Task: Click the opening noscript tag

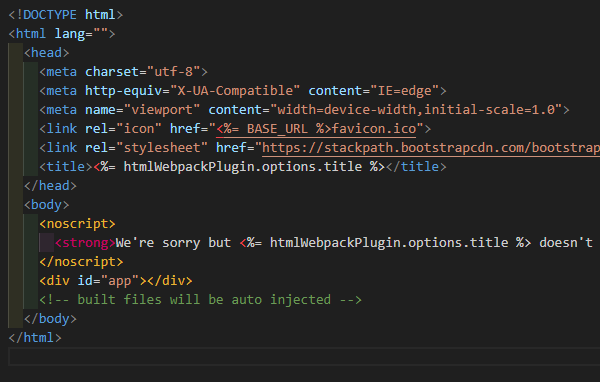Action: click(x=77, y=224)
